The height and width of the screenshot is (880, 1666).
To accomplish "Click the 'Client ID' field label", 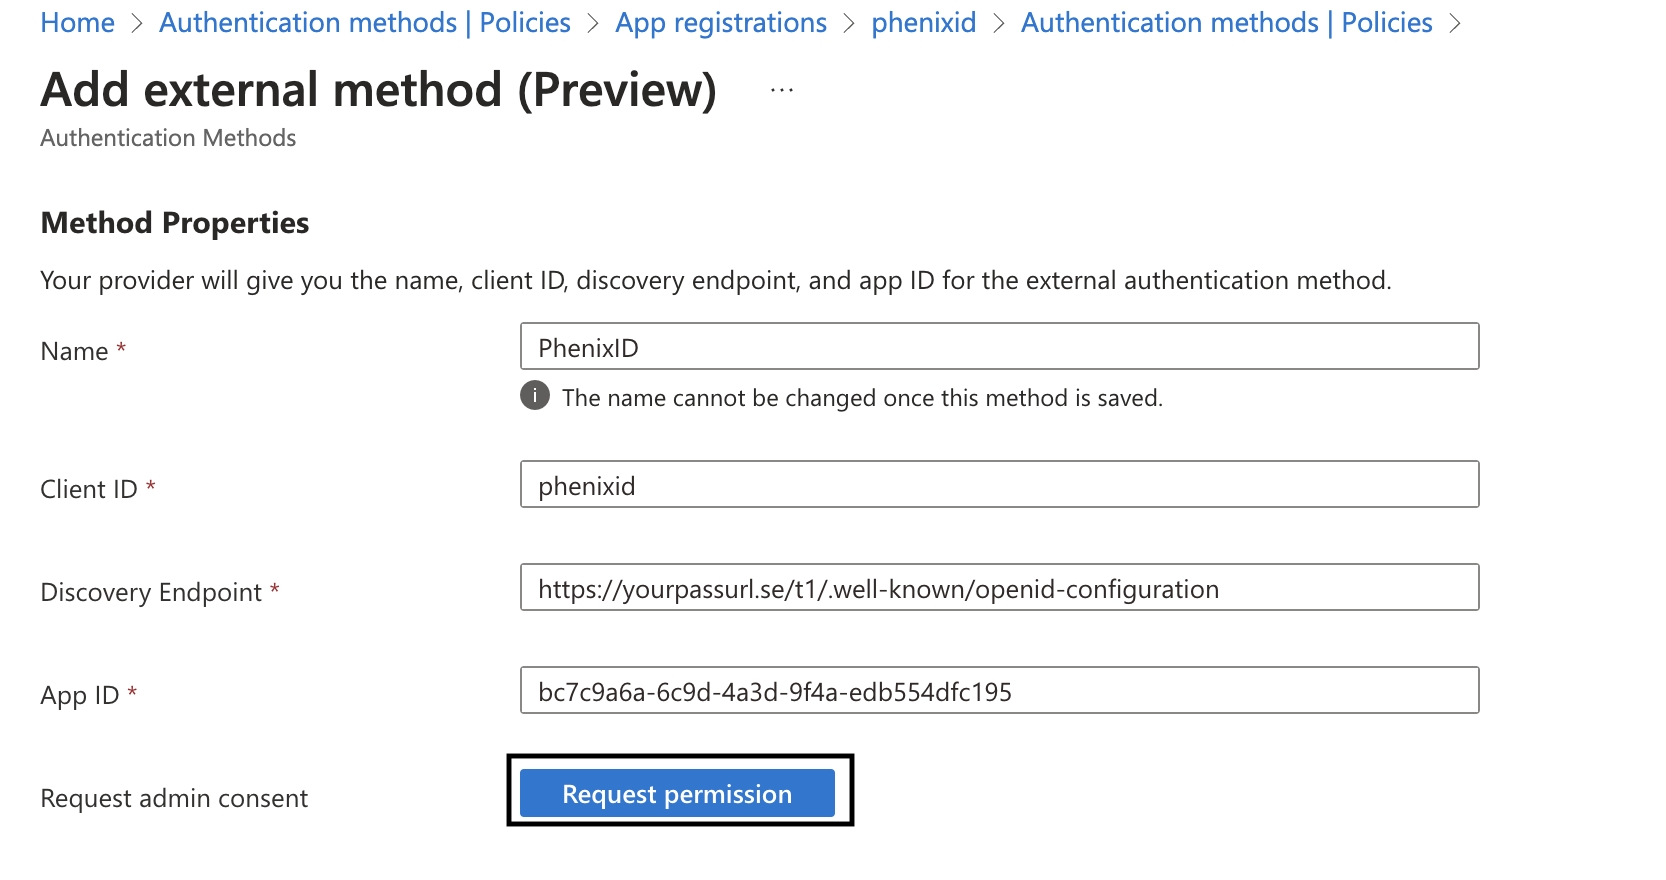I will coord(89,489).
